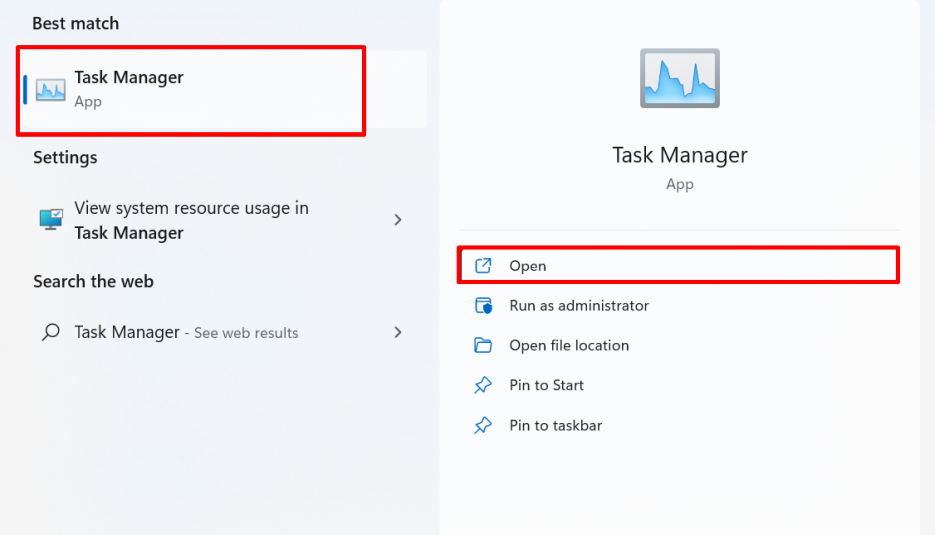Click the monitor icon beside the Settings result

50,220
